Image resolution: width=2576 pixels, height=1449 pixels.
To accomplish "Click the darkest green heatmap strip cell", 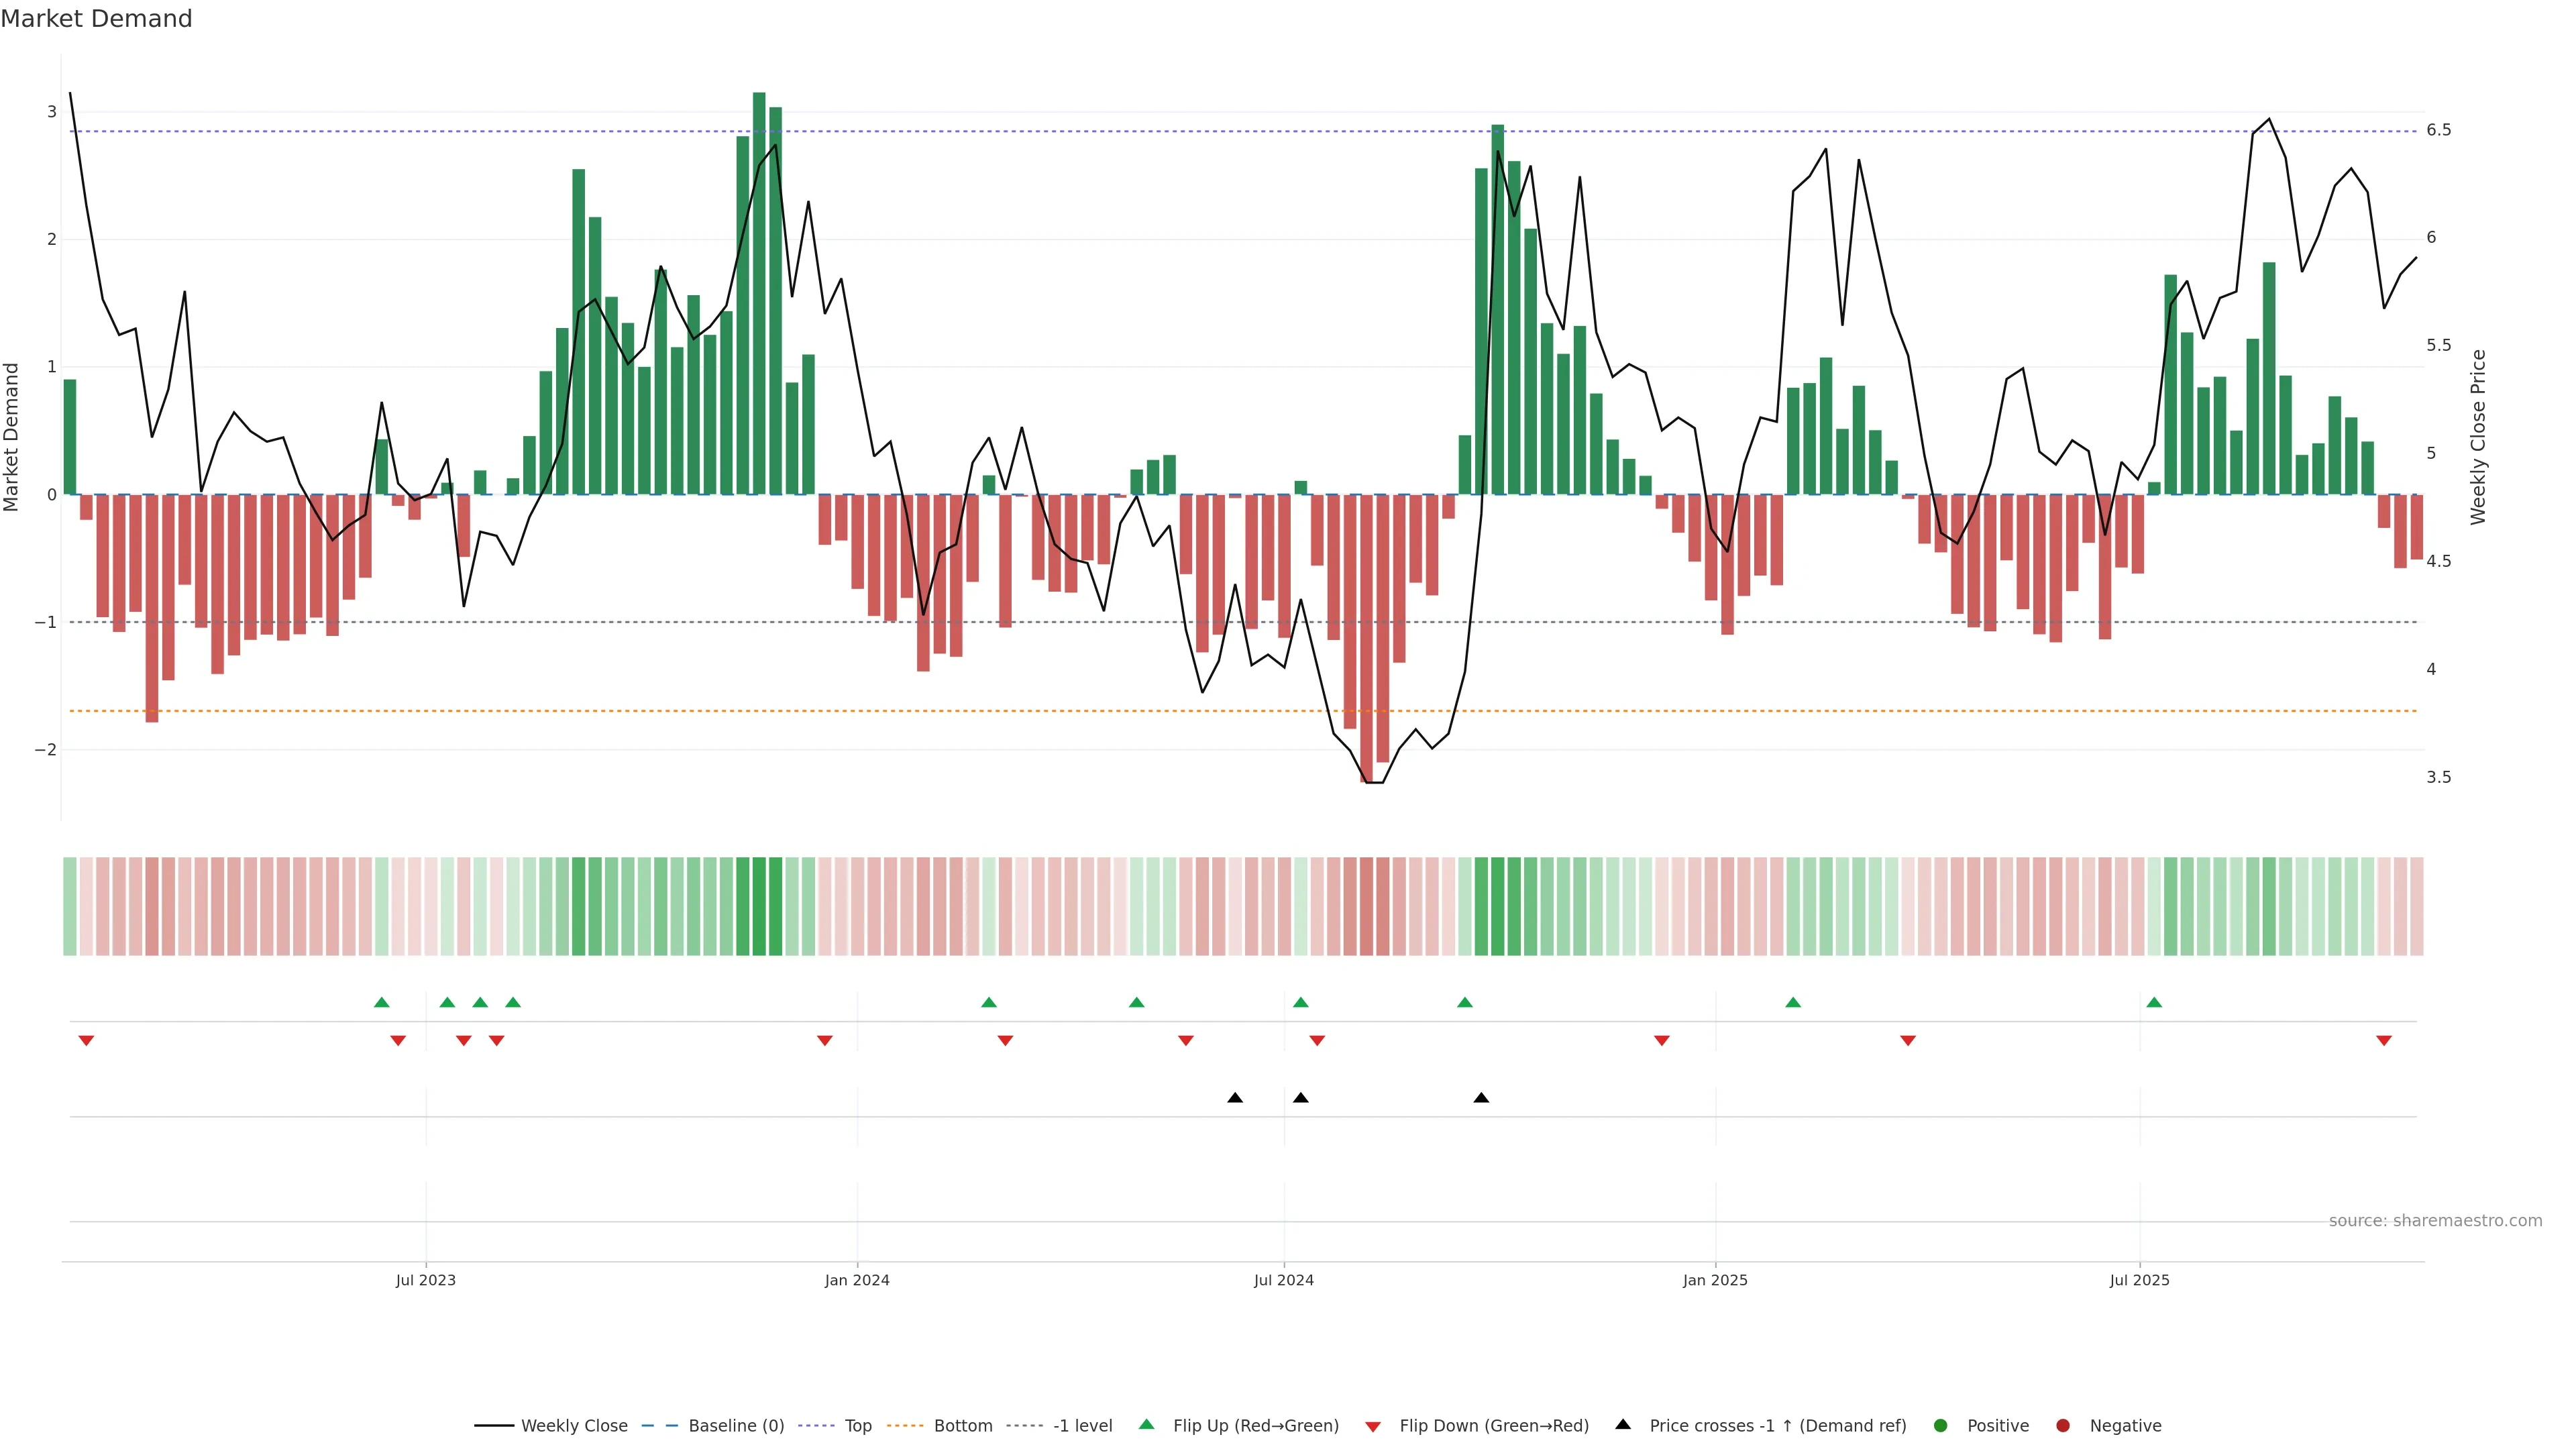I will tap(759, 906).
